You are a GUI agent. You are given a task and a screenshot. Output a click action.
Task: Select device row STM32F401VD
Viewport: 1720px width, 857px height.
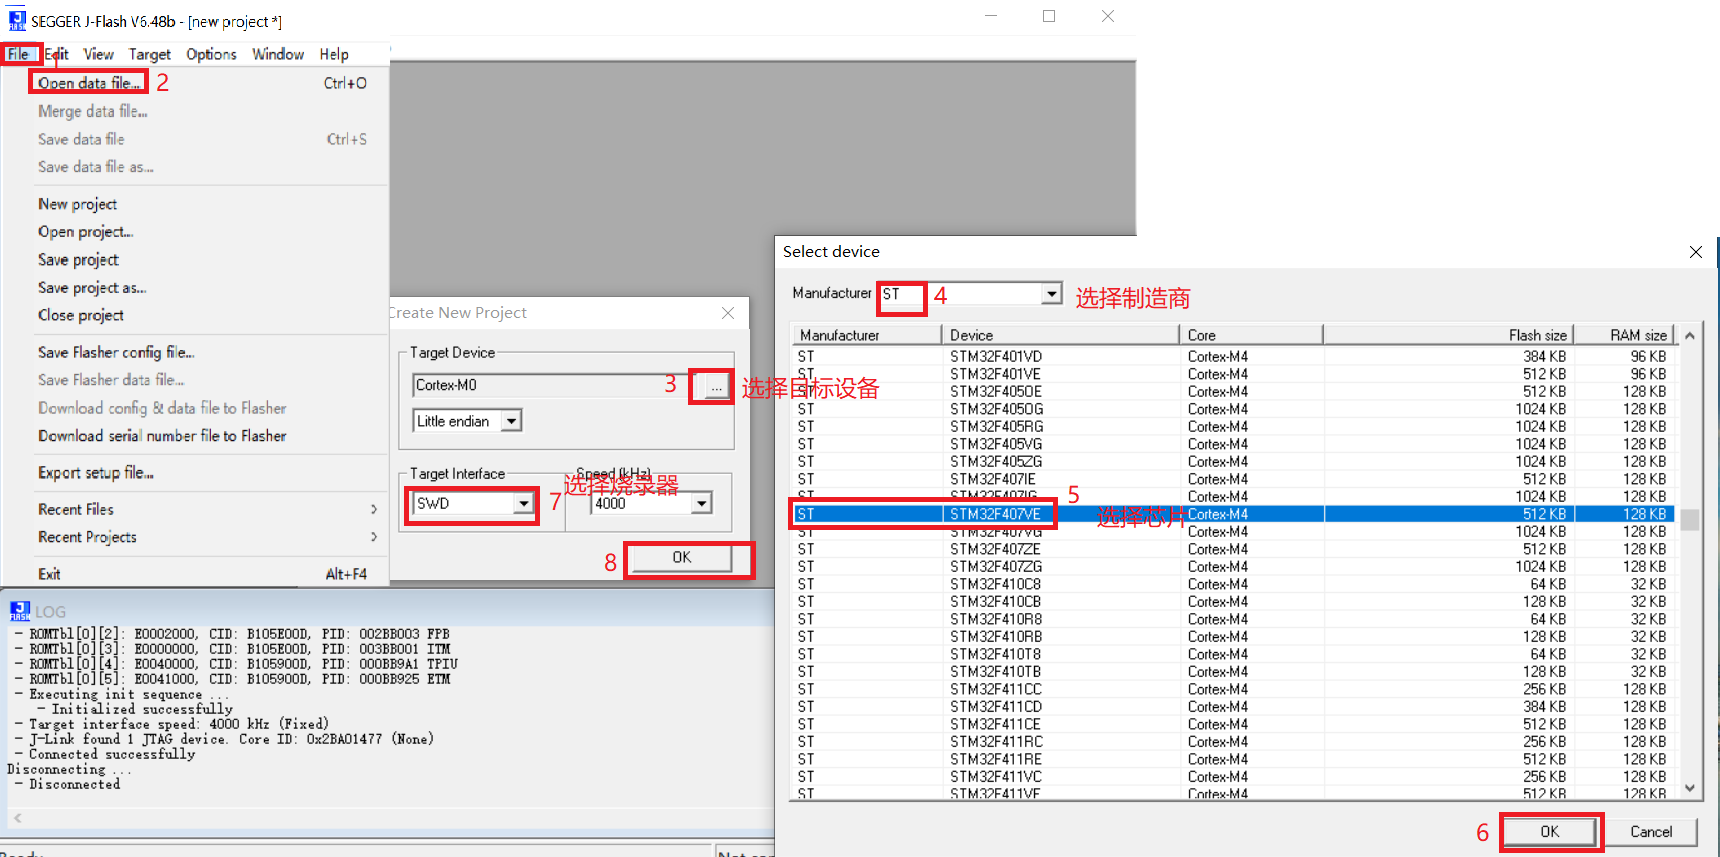pyautogui.click(x=1234, y=356)
